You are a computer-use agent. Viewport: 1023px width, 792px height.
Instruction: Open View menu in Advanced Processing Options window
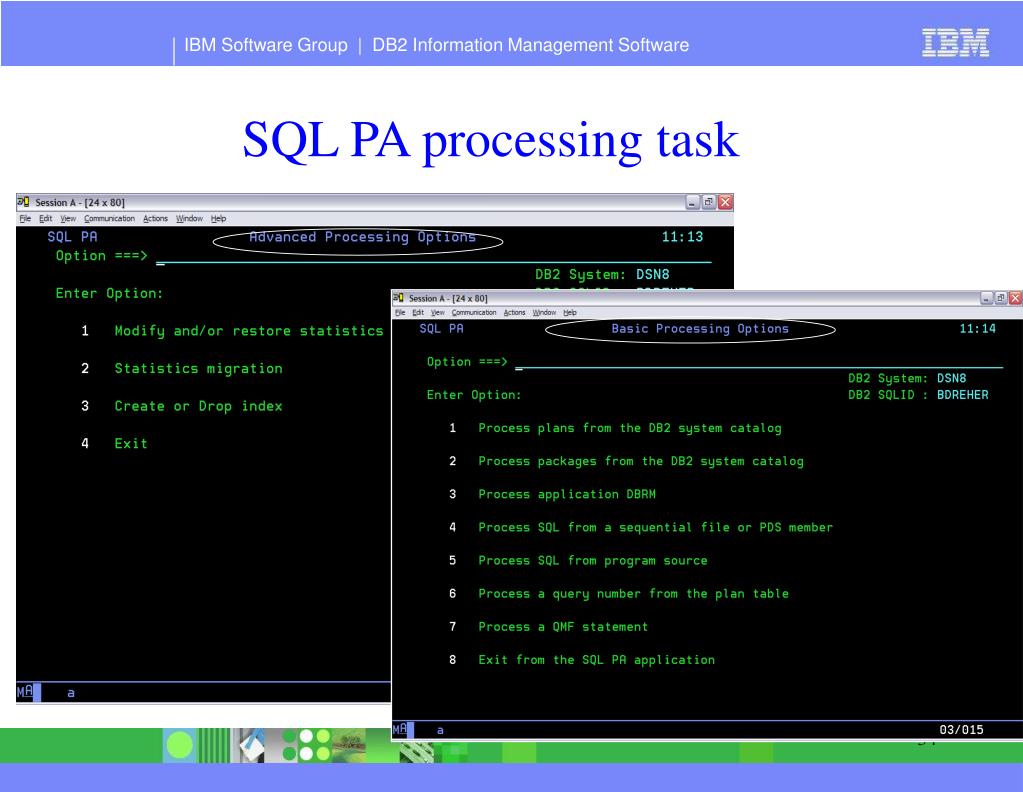69,219
